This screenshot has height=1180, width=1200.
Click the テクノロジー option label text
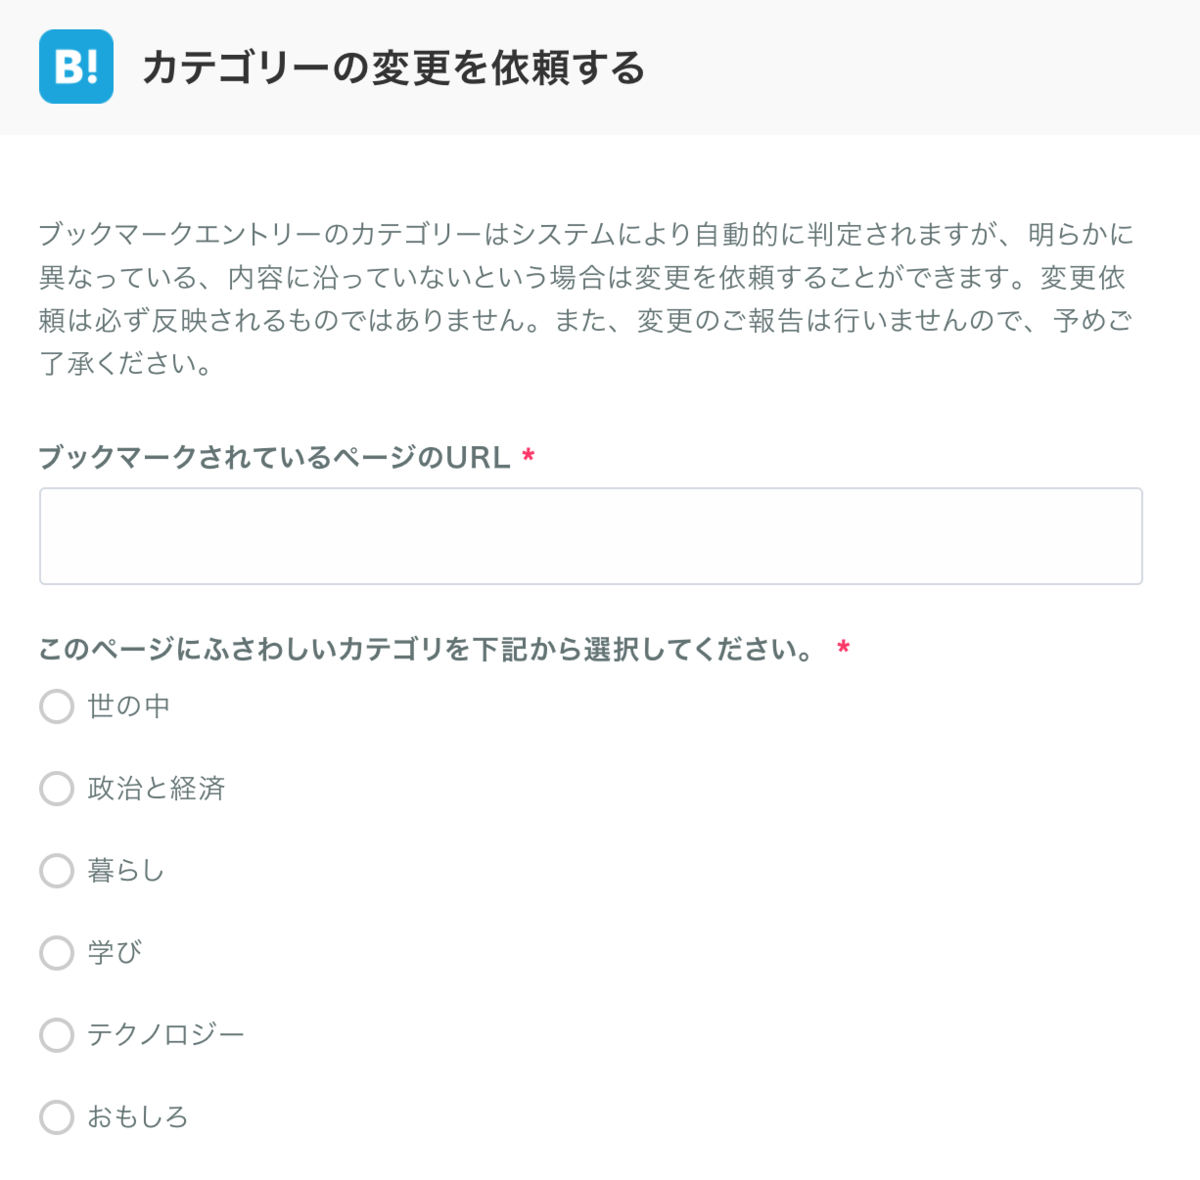pos(166,1034)
